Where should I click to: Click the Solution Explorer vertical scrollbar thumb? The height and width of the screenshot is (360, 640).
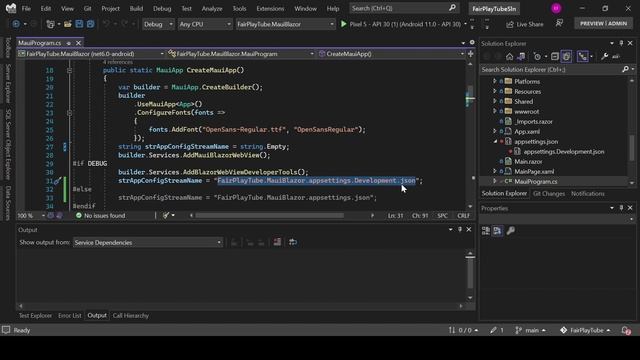tap(631, 148)
